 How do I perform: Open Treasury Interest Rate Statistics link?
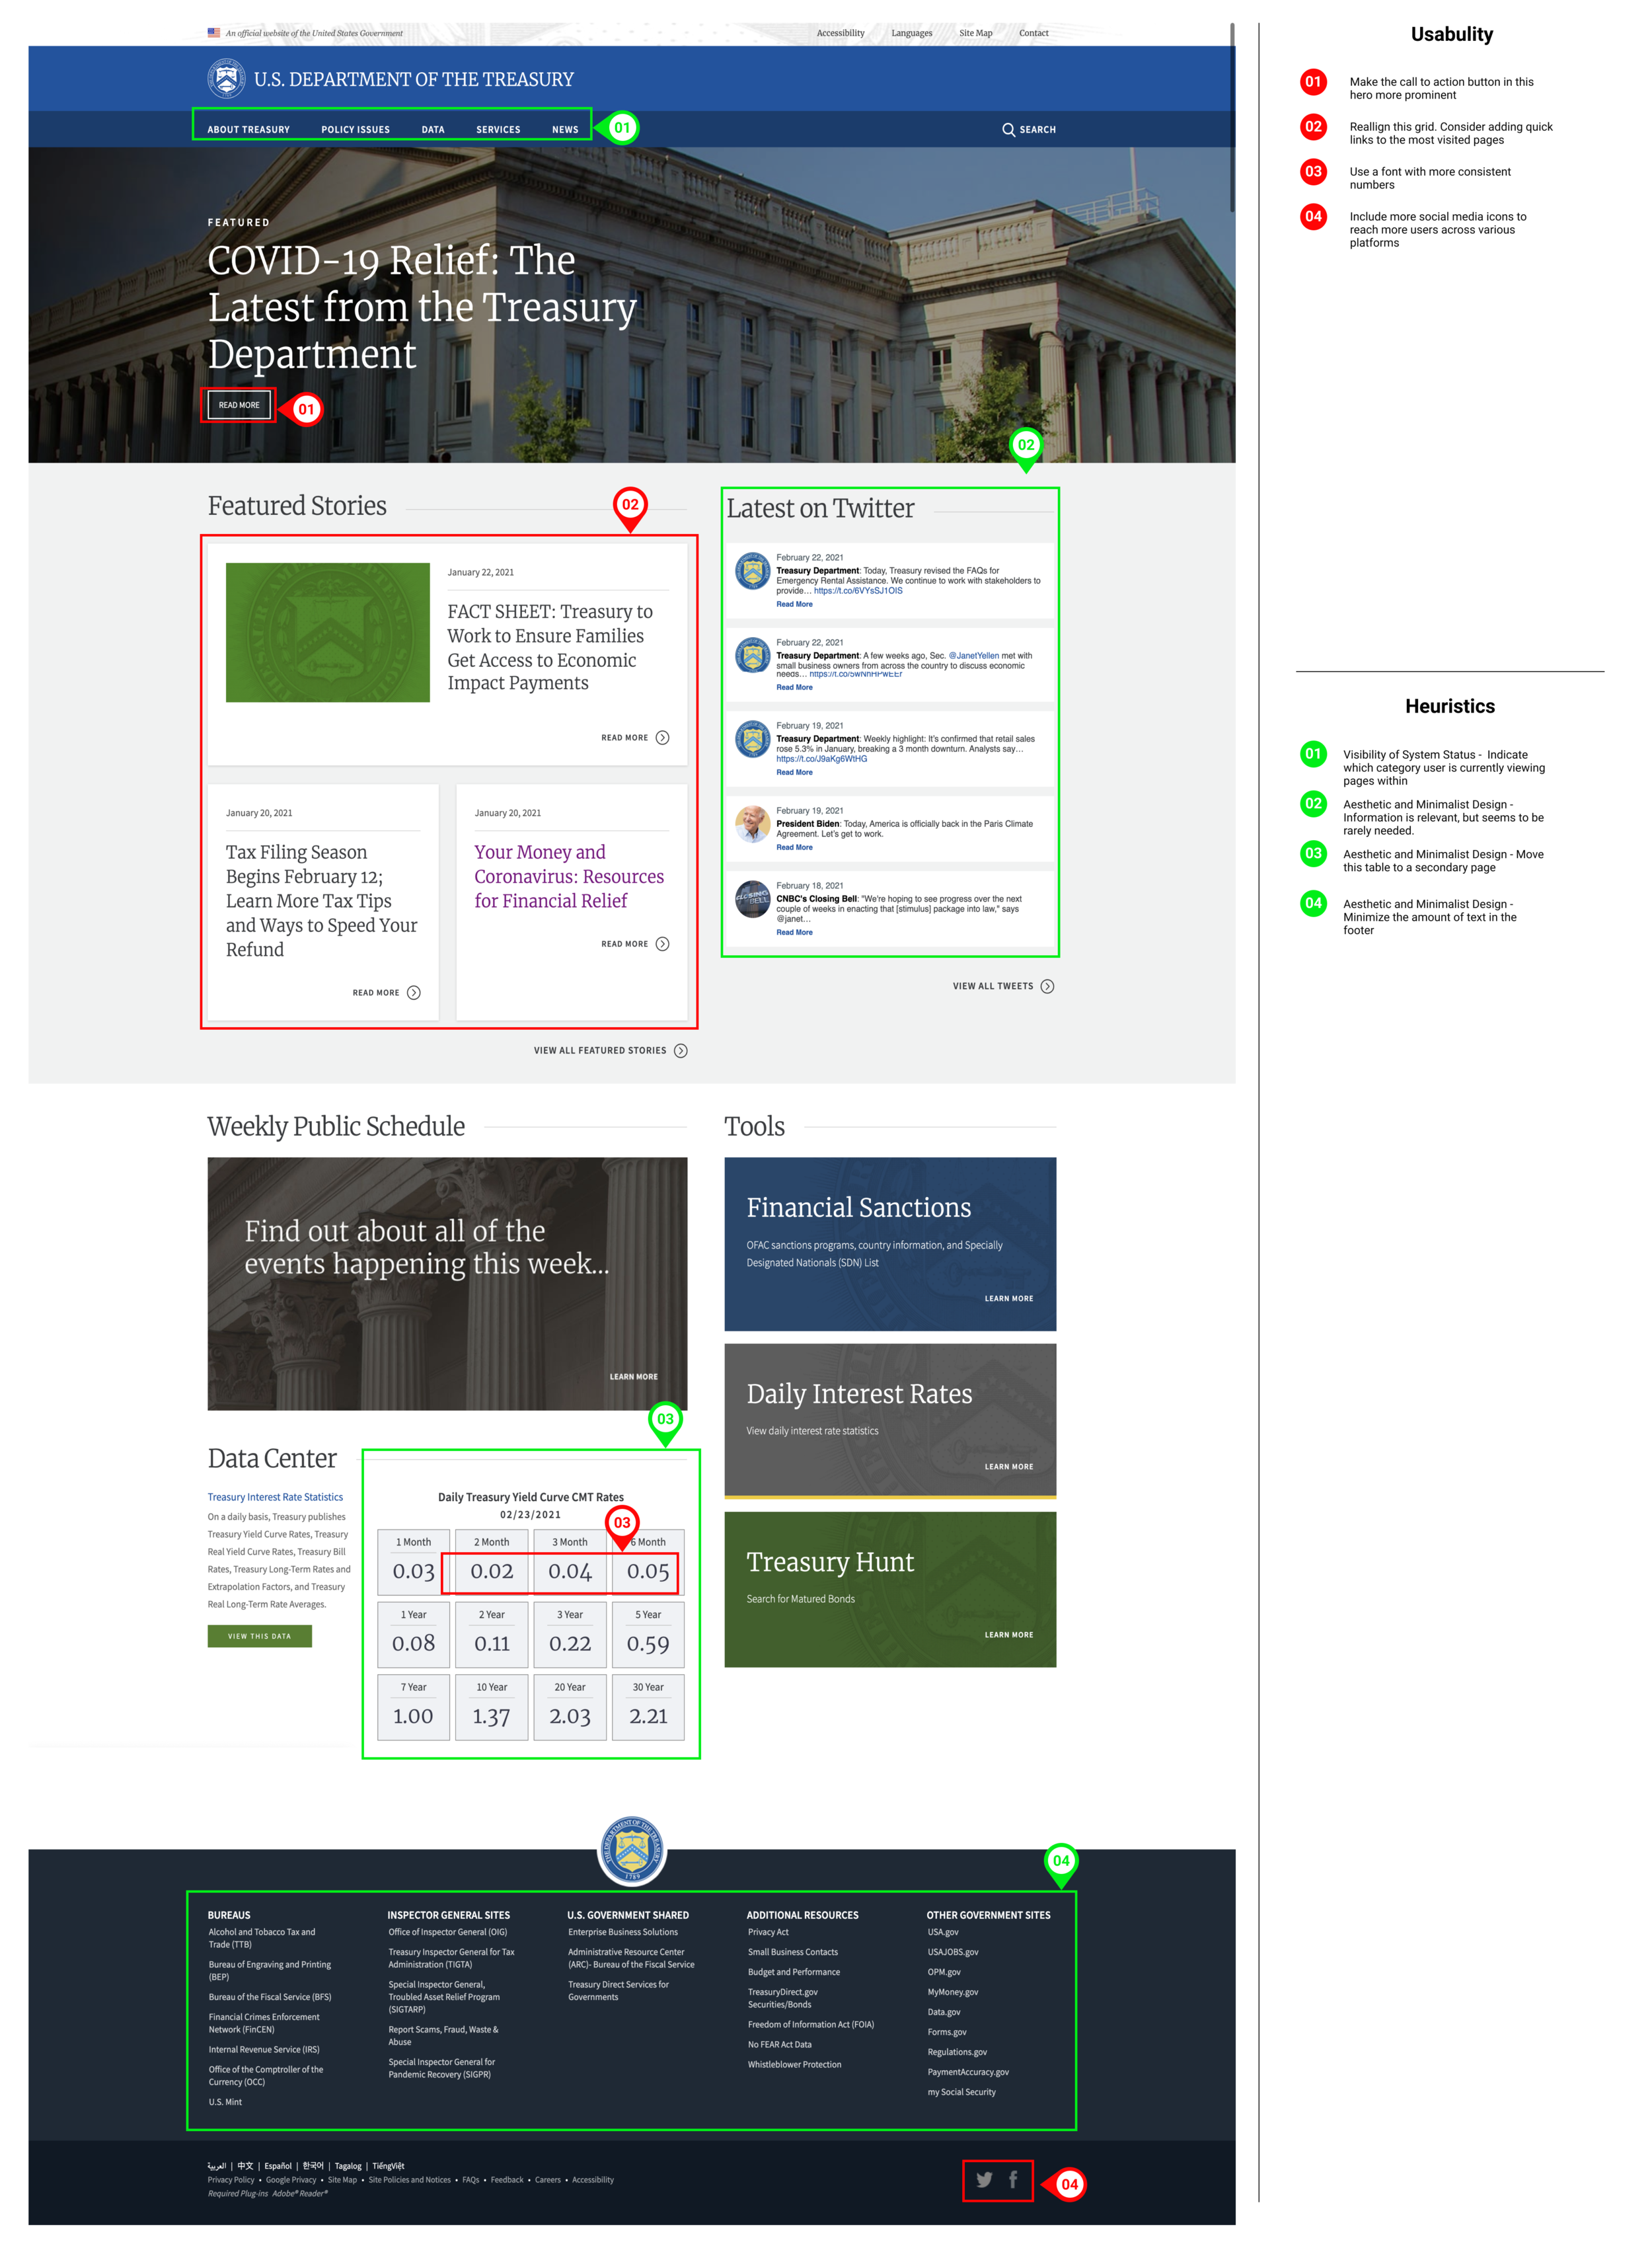point(275,1497)
